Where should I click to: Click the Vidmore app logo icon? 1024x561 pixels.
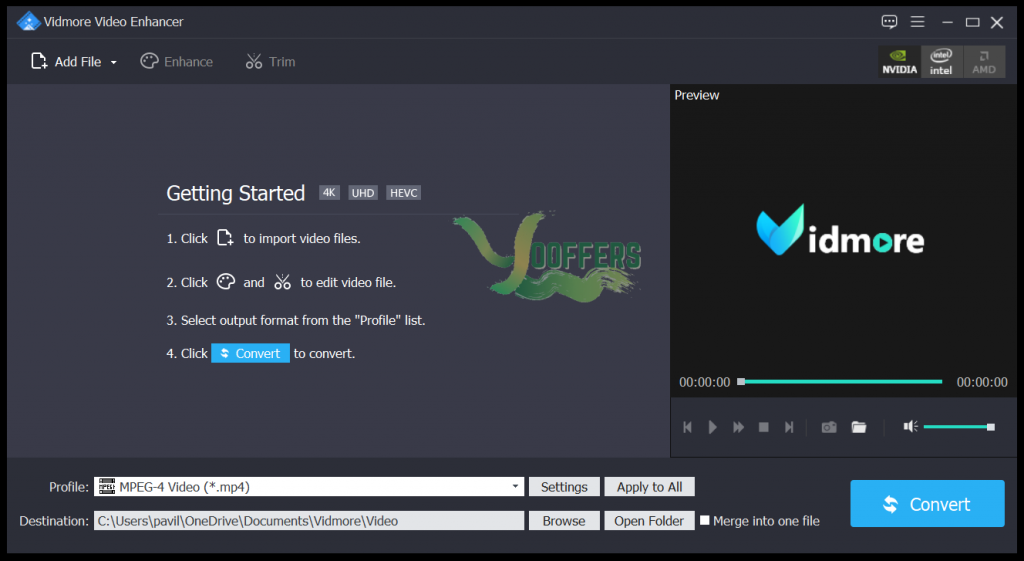click(28, 22)
